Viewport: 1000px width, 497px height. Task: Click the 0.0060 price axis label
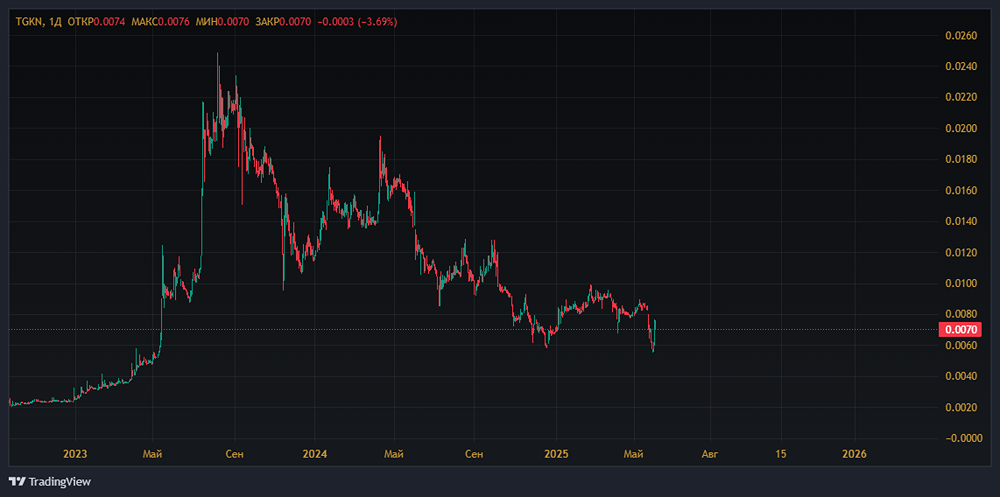pos(960,346)
